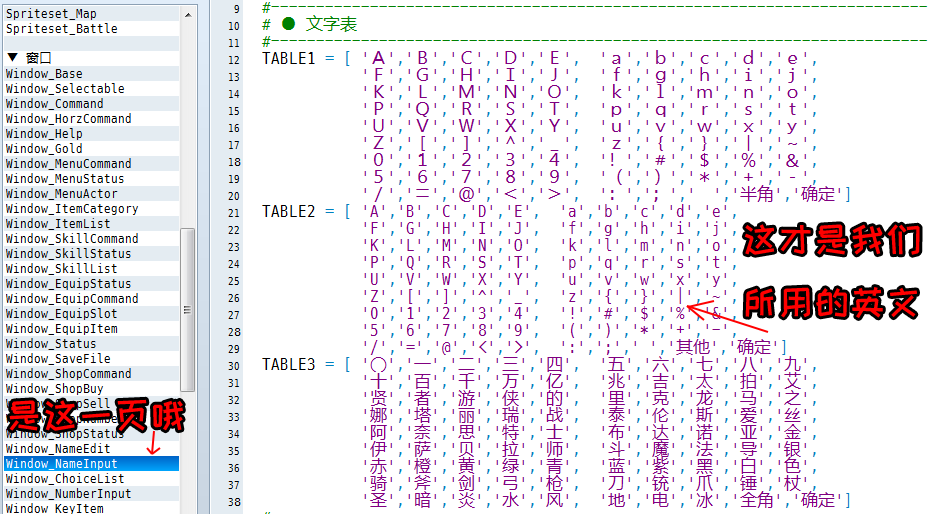Open Window_ItemList script

coord(91,223)
